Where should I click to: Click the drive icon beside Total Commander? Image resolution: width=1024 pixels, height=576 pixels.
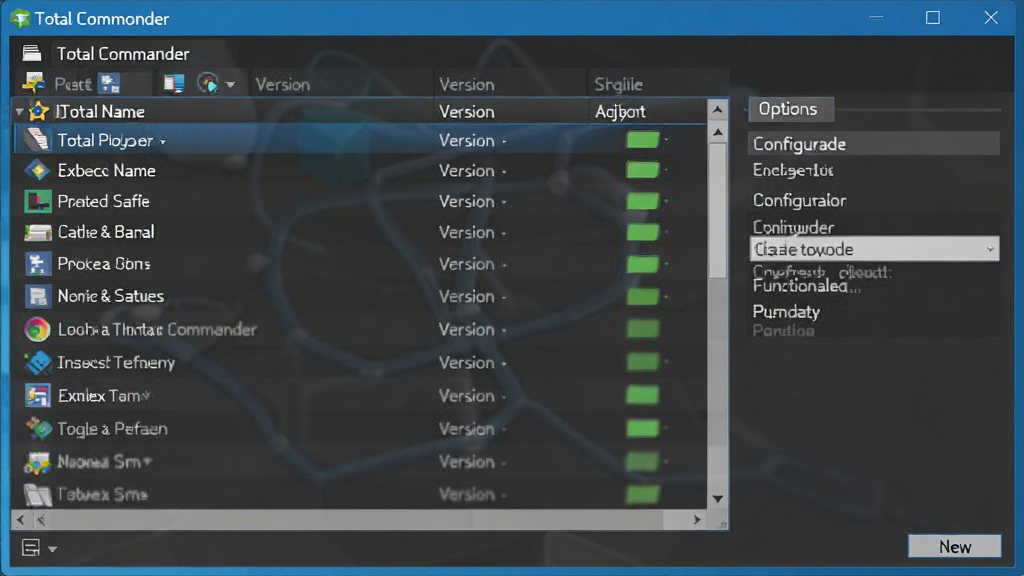[31, 53]
